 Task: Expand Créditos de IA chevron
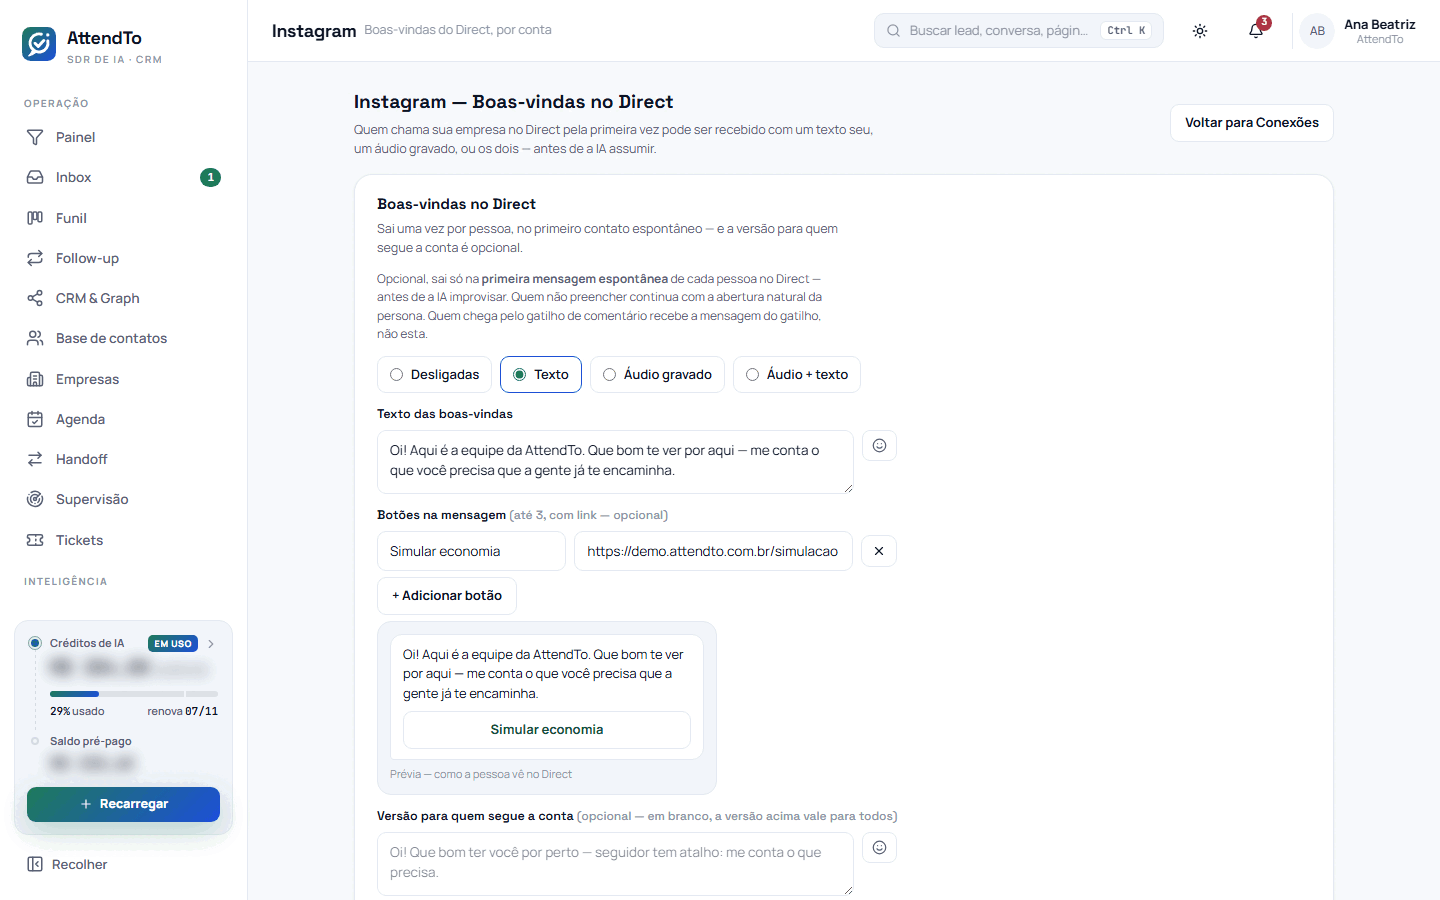click(x=211, y=644)
